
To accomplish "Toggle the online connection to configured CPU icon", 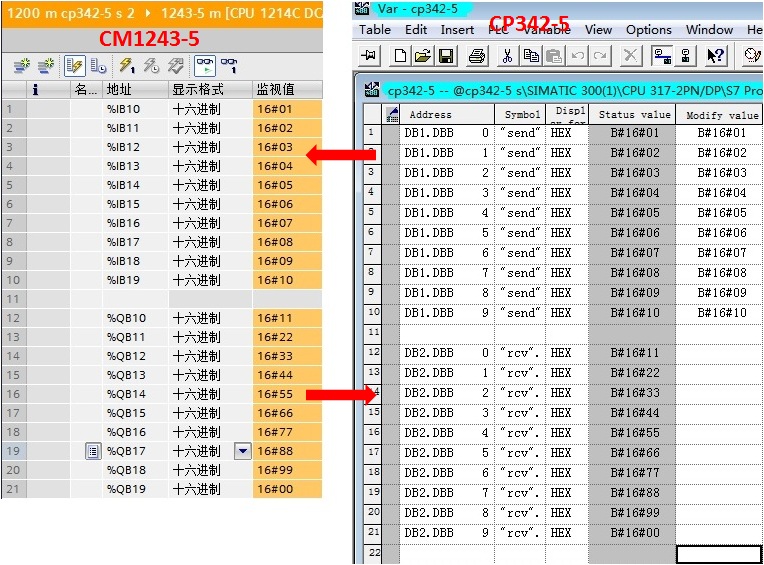I will pos(662,56).
